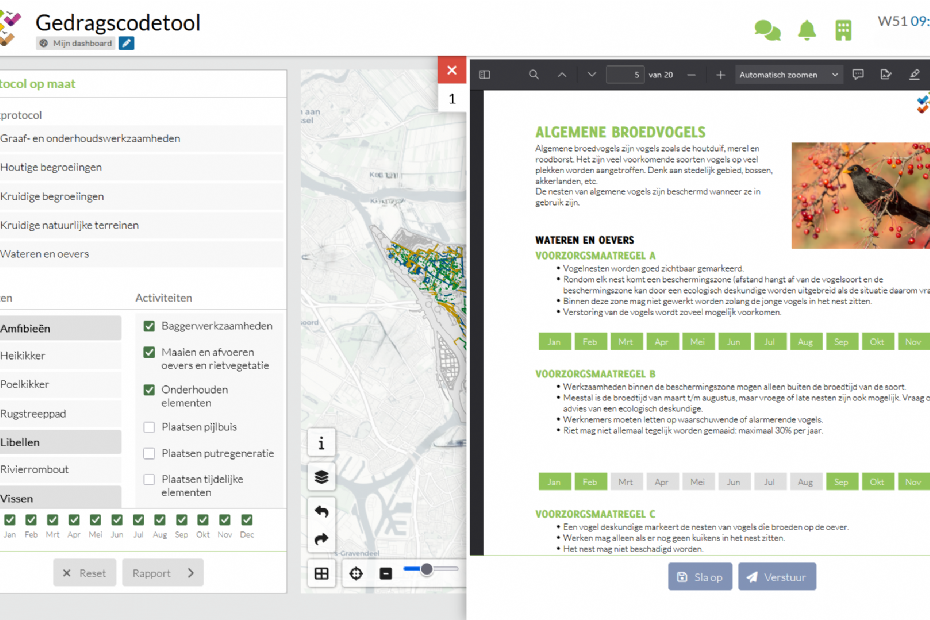Screen dimensions: 930x620
Task: Click the Rapport button
Action: click(x=162, y=573)
